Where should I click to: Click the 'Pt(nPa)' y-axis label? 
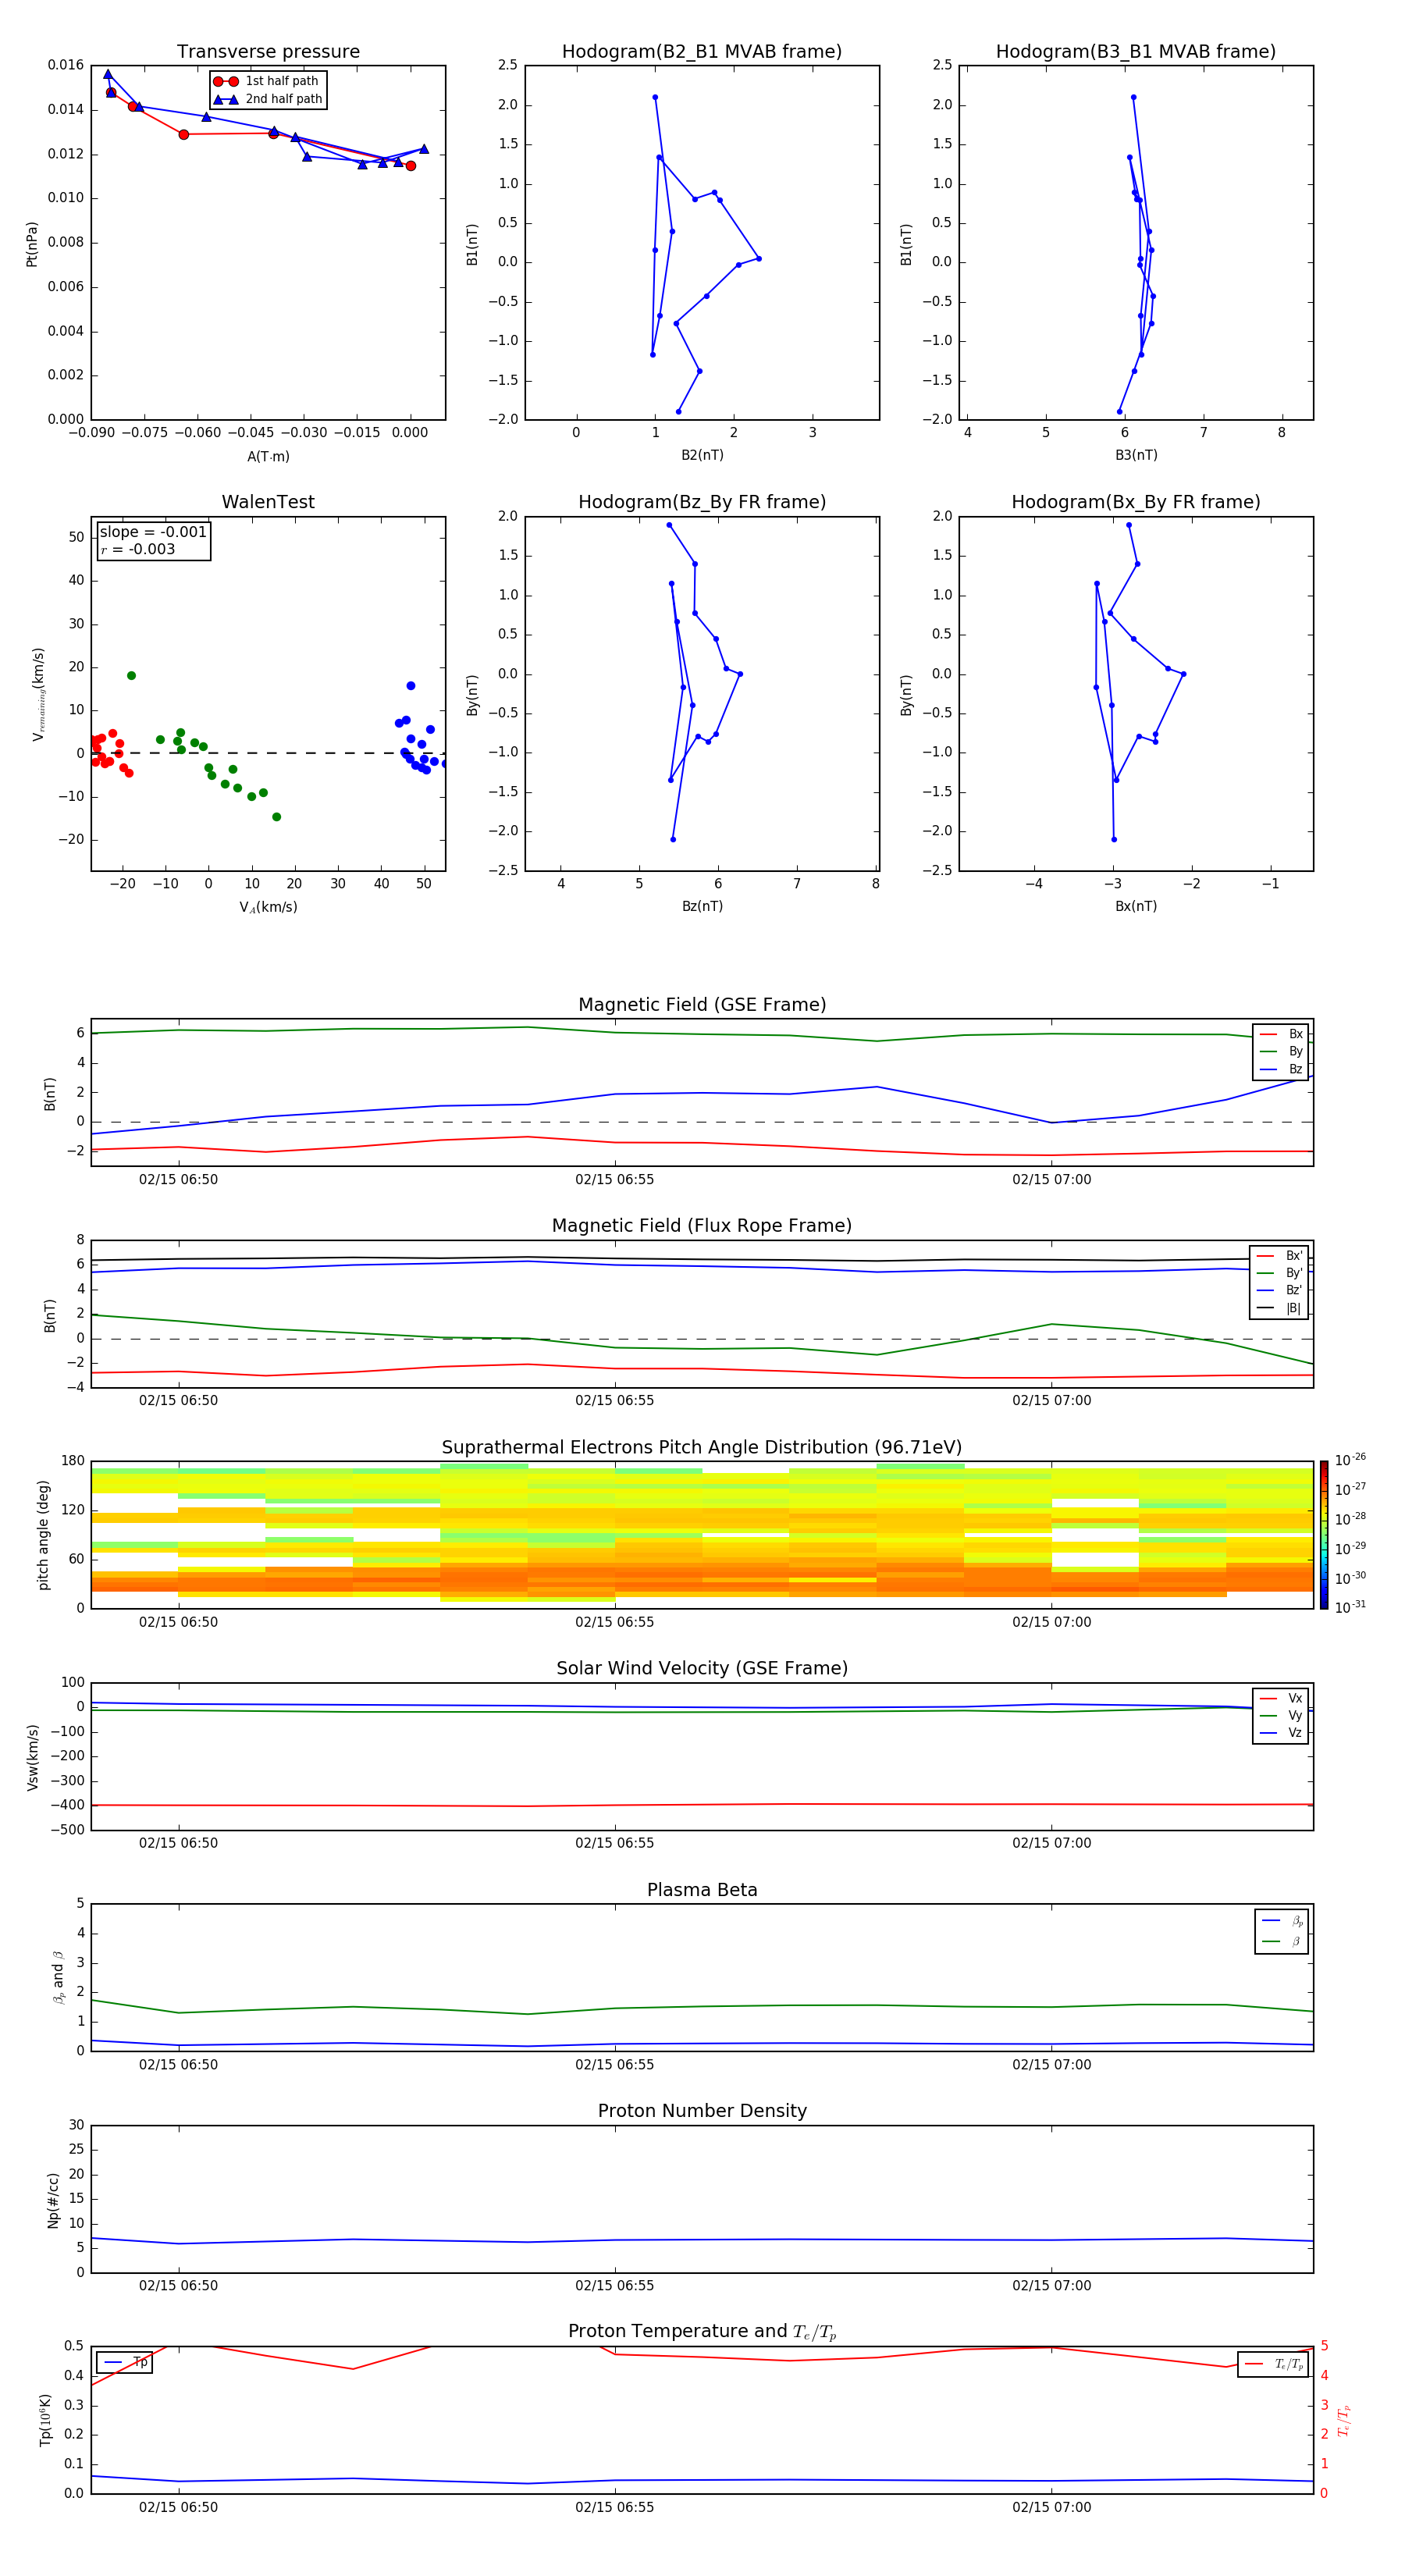(32, 243)
